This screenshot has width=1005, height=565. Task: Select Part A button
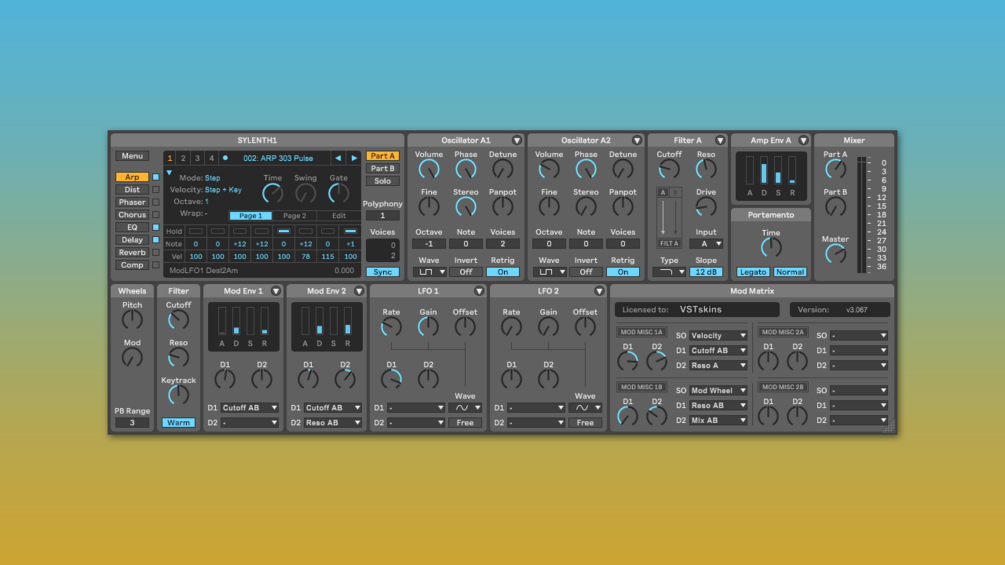(x=383, y=156)
